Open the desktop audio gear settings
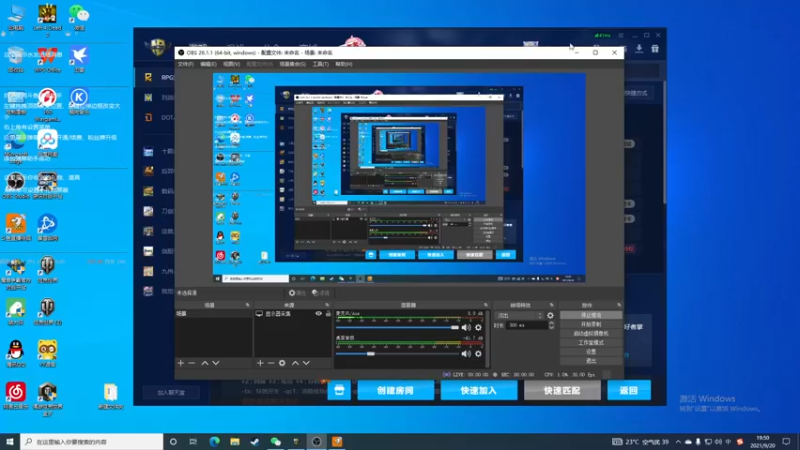The width and height of the screenshot is (800, 450). [478, 354]
